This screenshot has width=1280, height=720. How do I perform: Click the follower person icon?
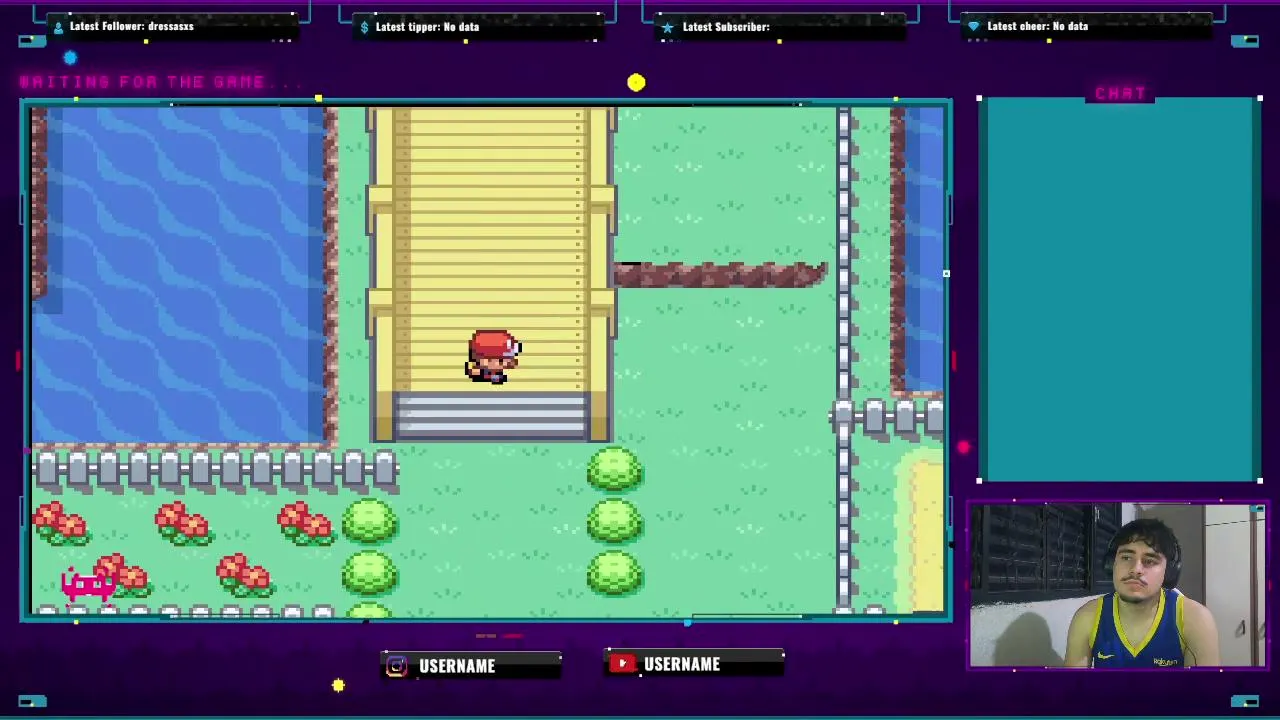click(x=58, y=27)
